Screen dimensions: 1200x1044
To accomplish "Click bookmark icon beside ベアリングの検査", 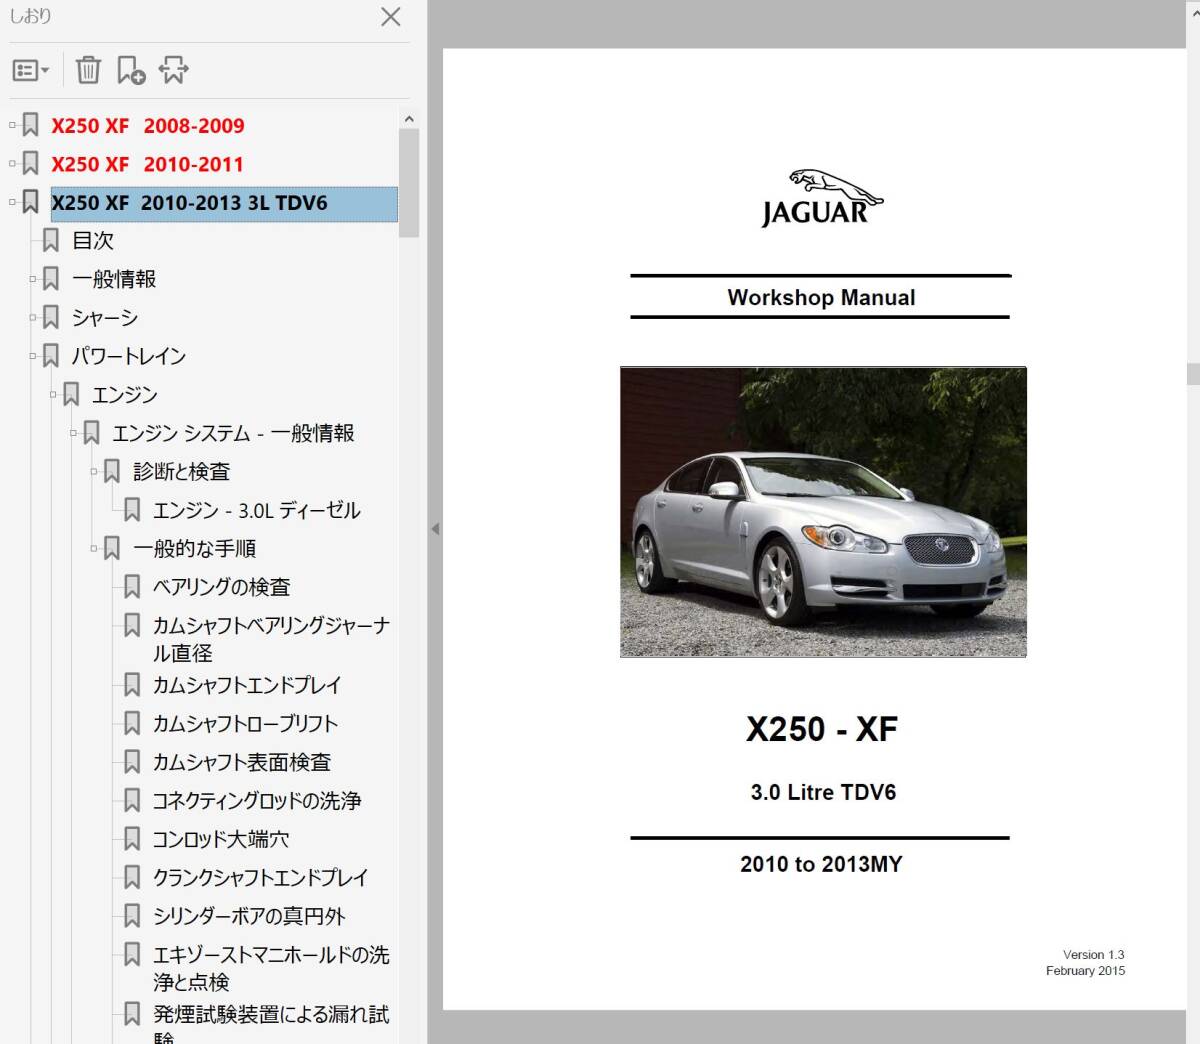I will [x=132, y=586].
